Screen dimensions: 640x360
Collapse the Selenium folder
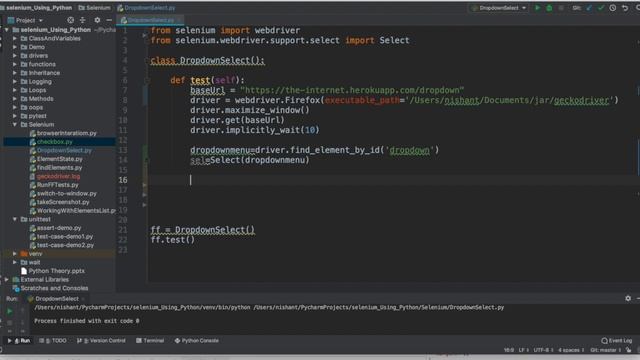[x=15, y=124]
